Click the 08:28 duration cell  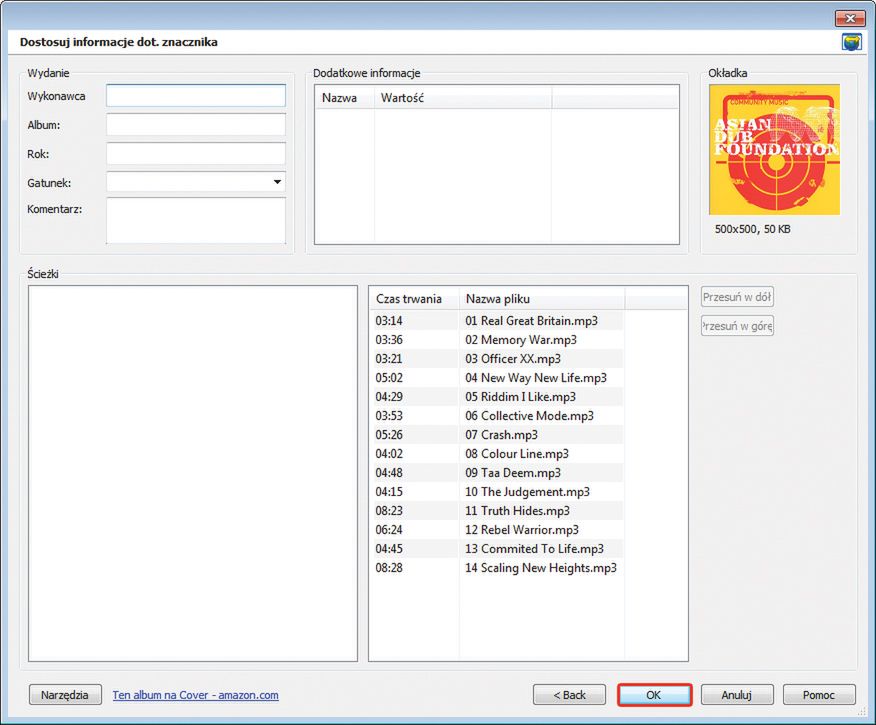tap(389, 567)
